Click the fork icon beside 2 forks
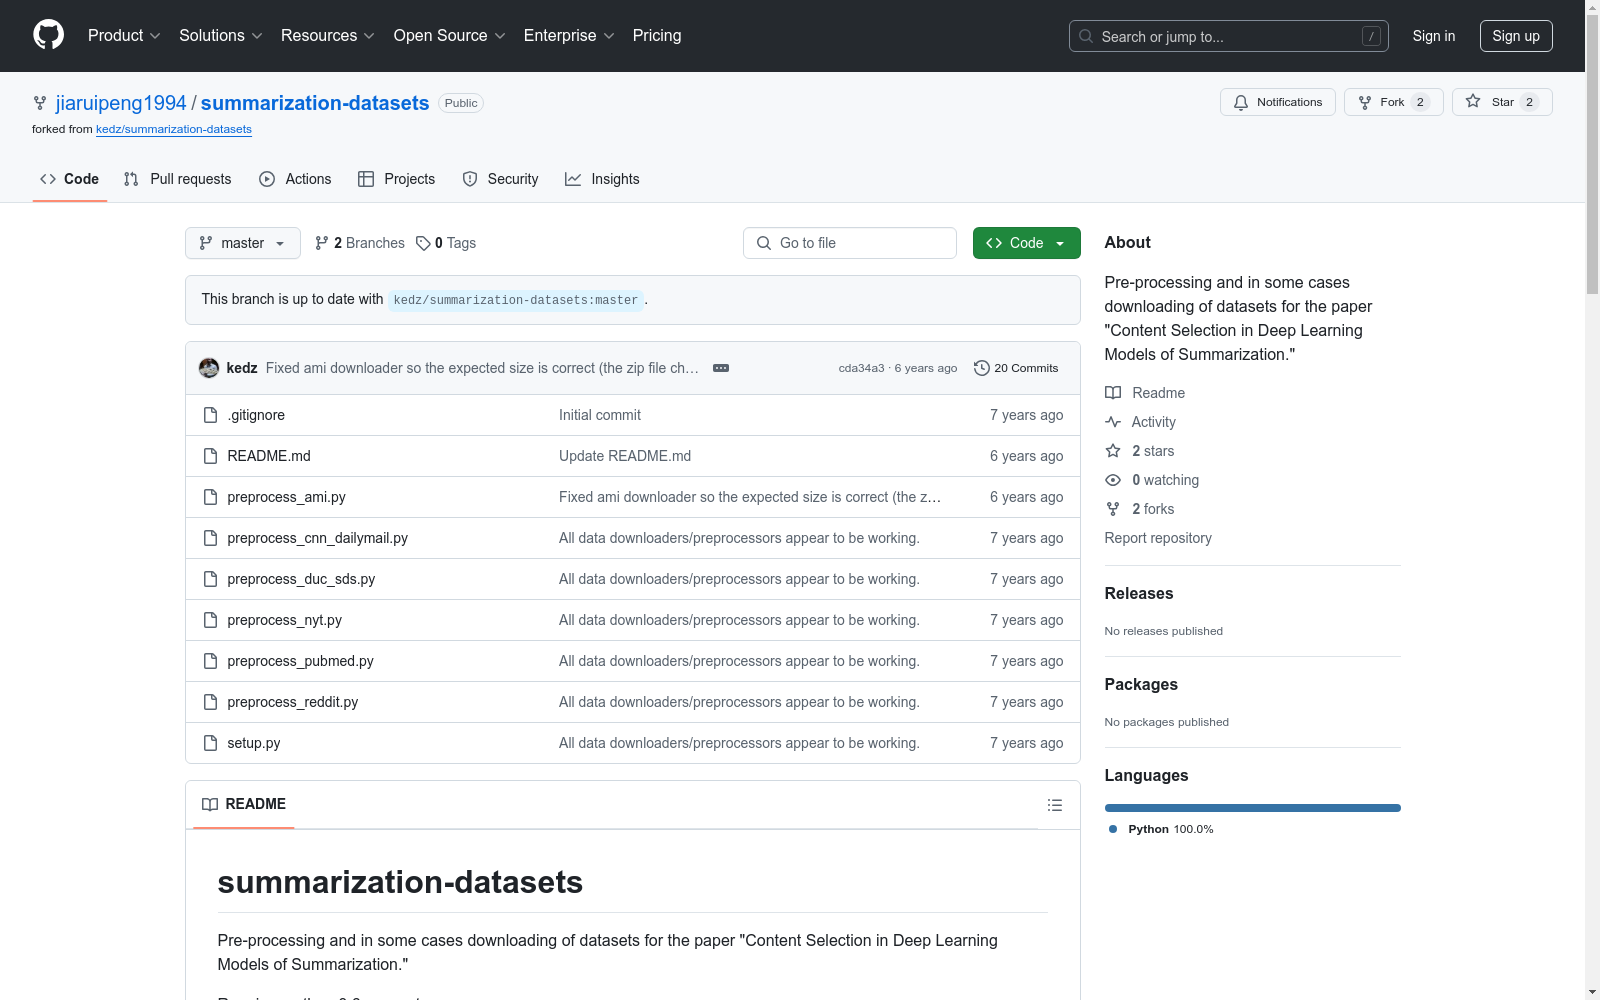1600x1000 pixels. (x=1113, y=509)
